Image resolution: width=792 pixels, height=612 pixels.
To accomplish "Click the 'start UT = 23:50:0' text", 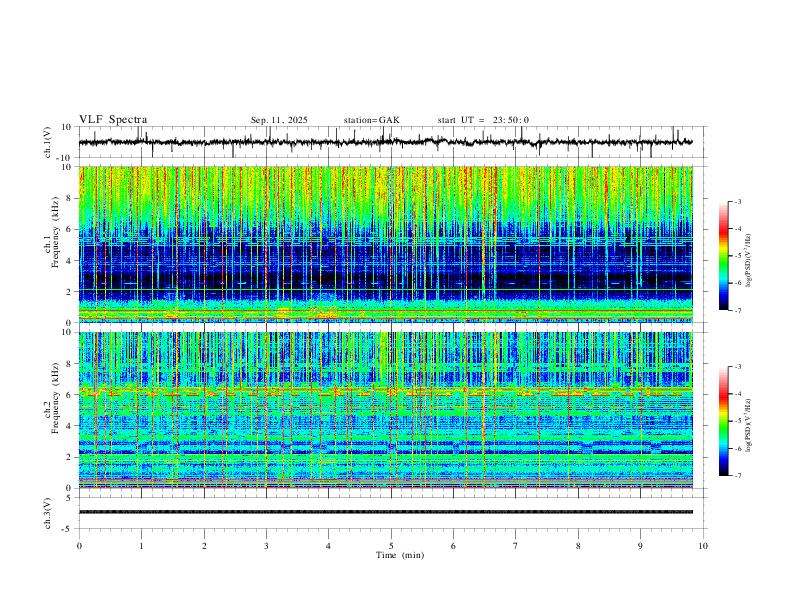I will [483, 120].
